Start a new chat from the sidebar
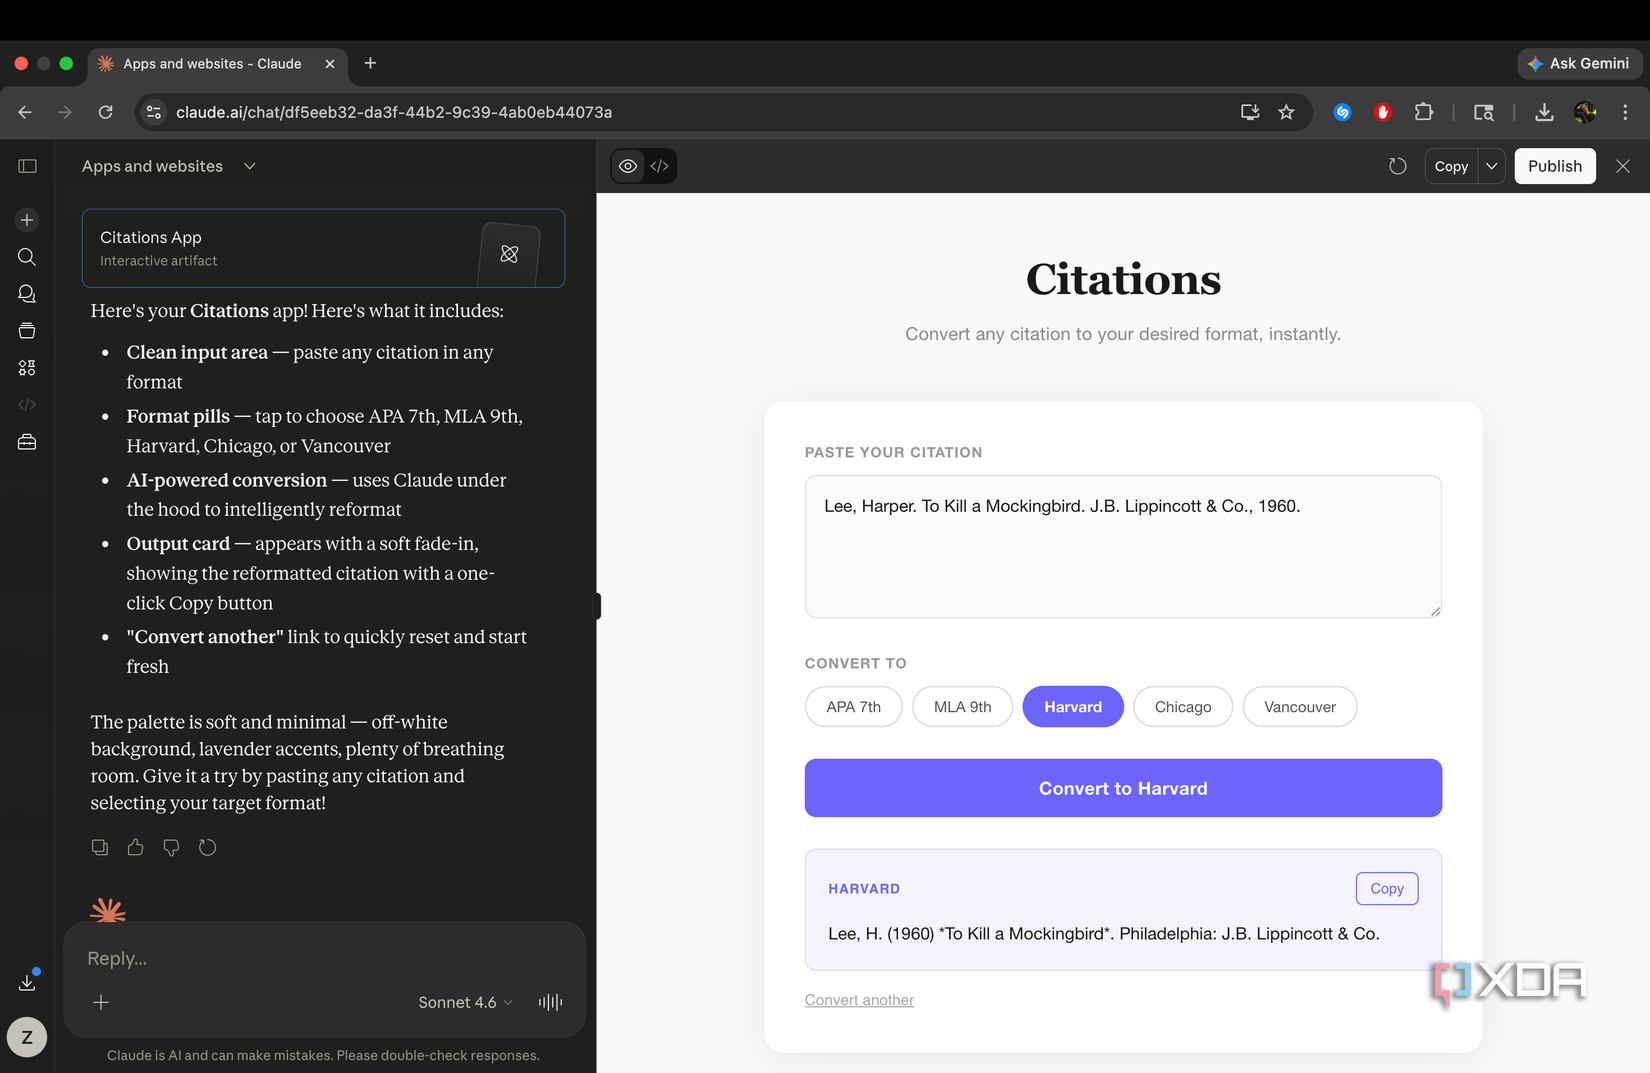 tap(26, 220)
